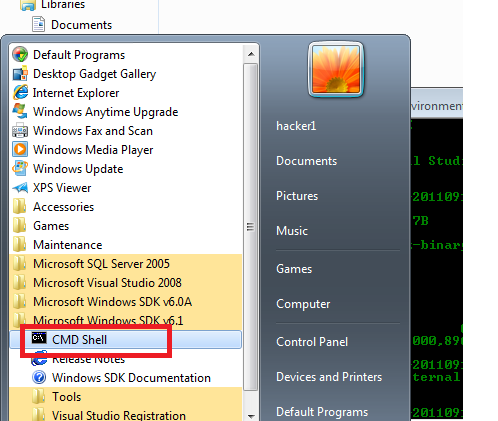Expand Microsoft SQL Server 2005 folder
Screen dimensions: 498x421
[x=126, y=264]
